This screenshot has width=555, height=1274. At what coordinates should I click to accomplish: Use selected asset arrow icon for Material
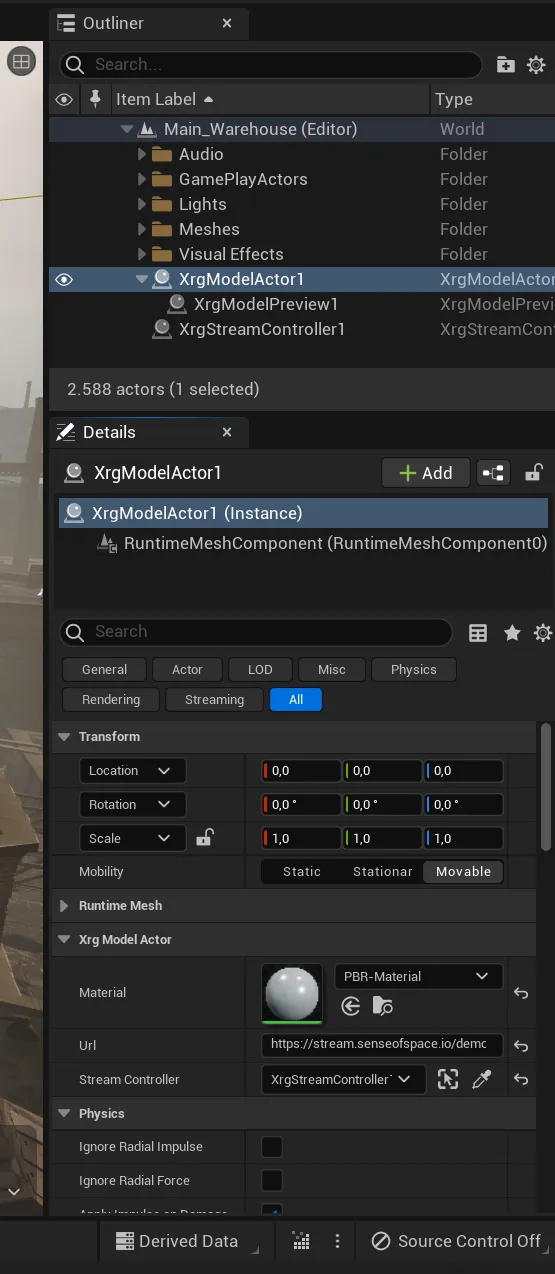point(350,1006)
